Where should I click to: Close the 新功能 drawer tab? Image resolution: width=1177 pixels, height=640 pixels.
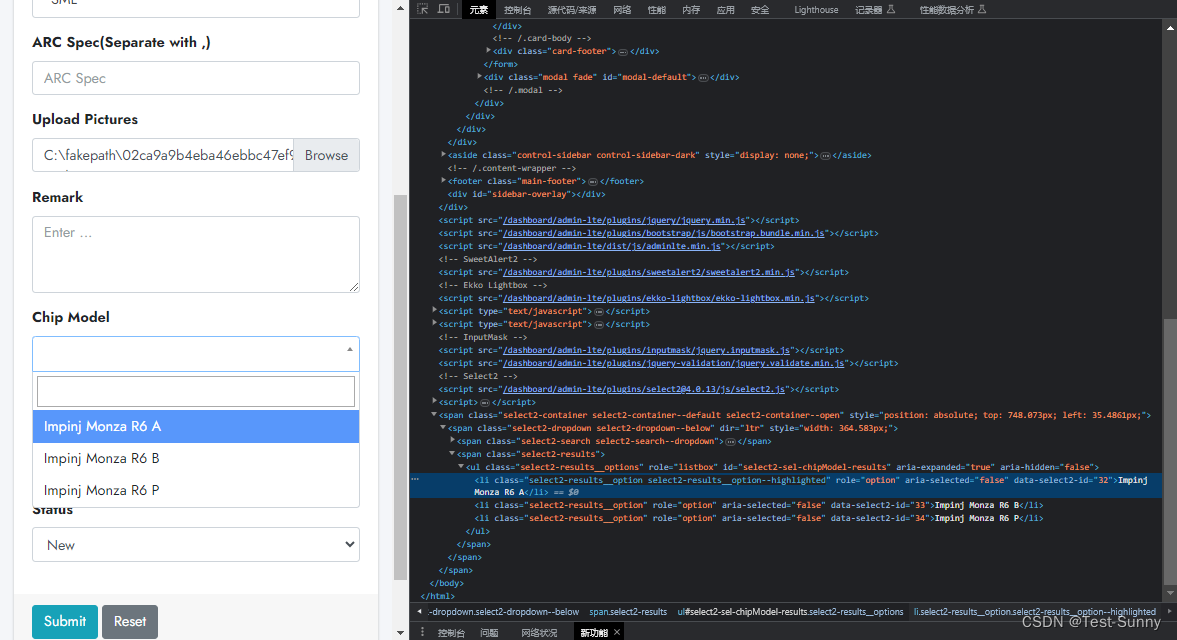click(x=617, y=632)
